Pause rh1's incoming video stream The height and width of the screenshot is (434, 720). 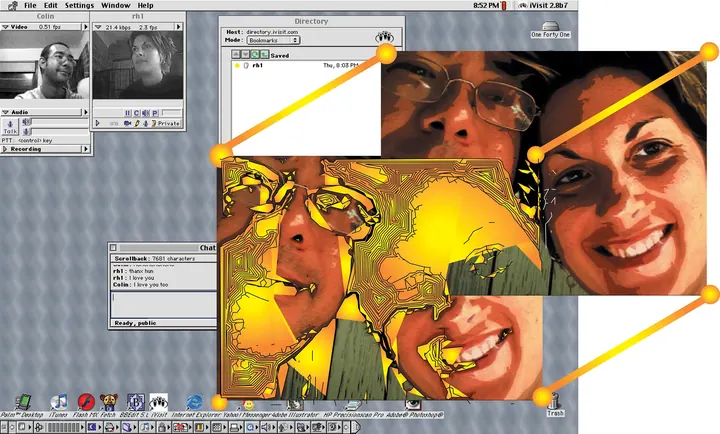(128, 113)
